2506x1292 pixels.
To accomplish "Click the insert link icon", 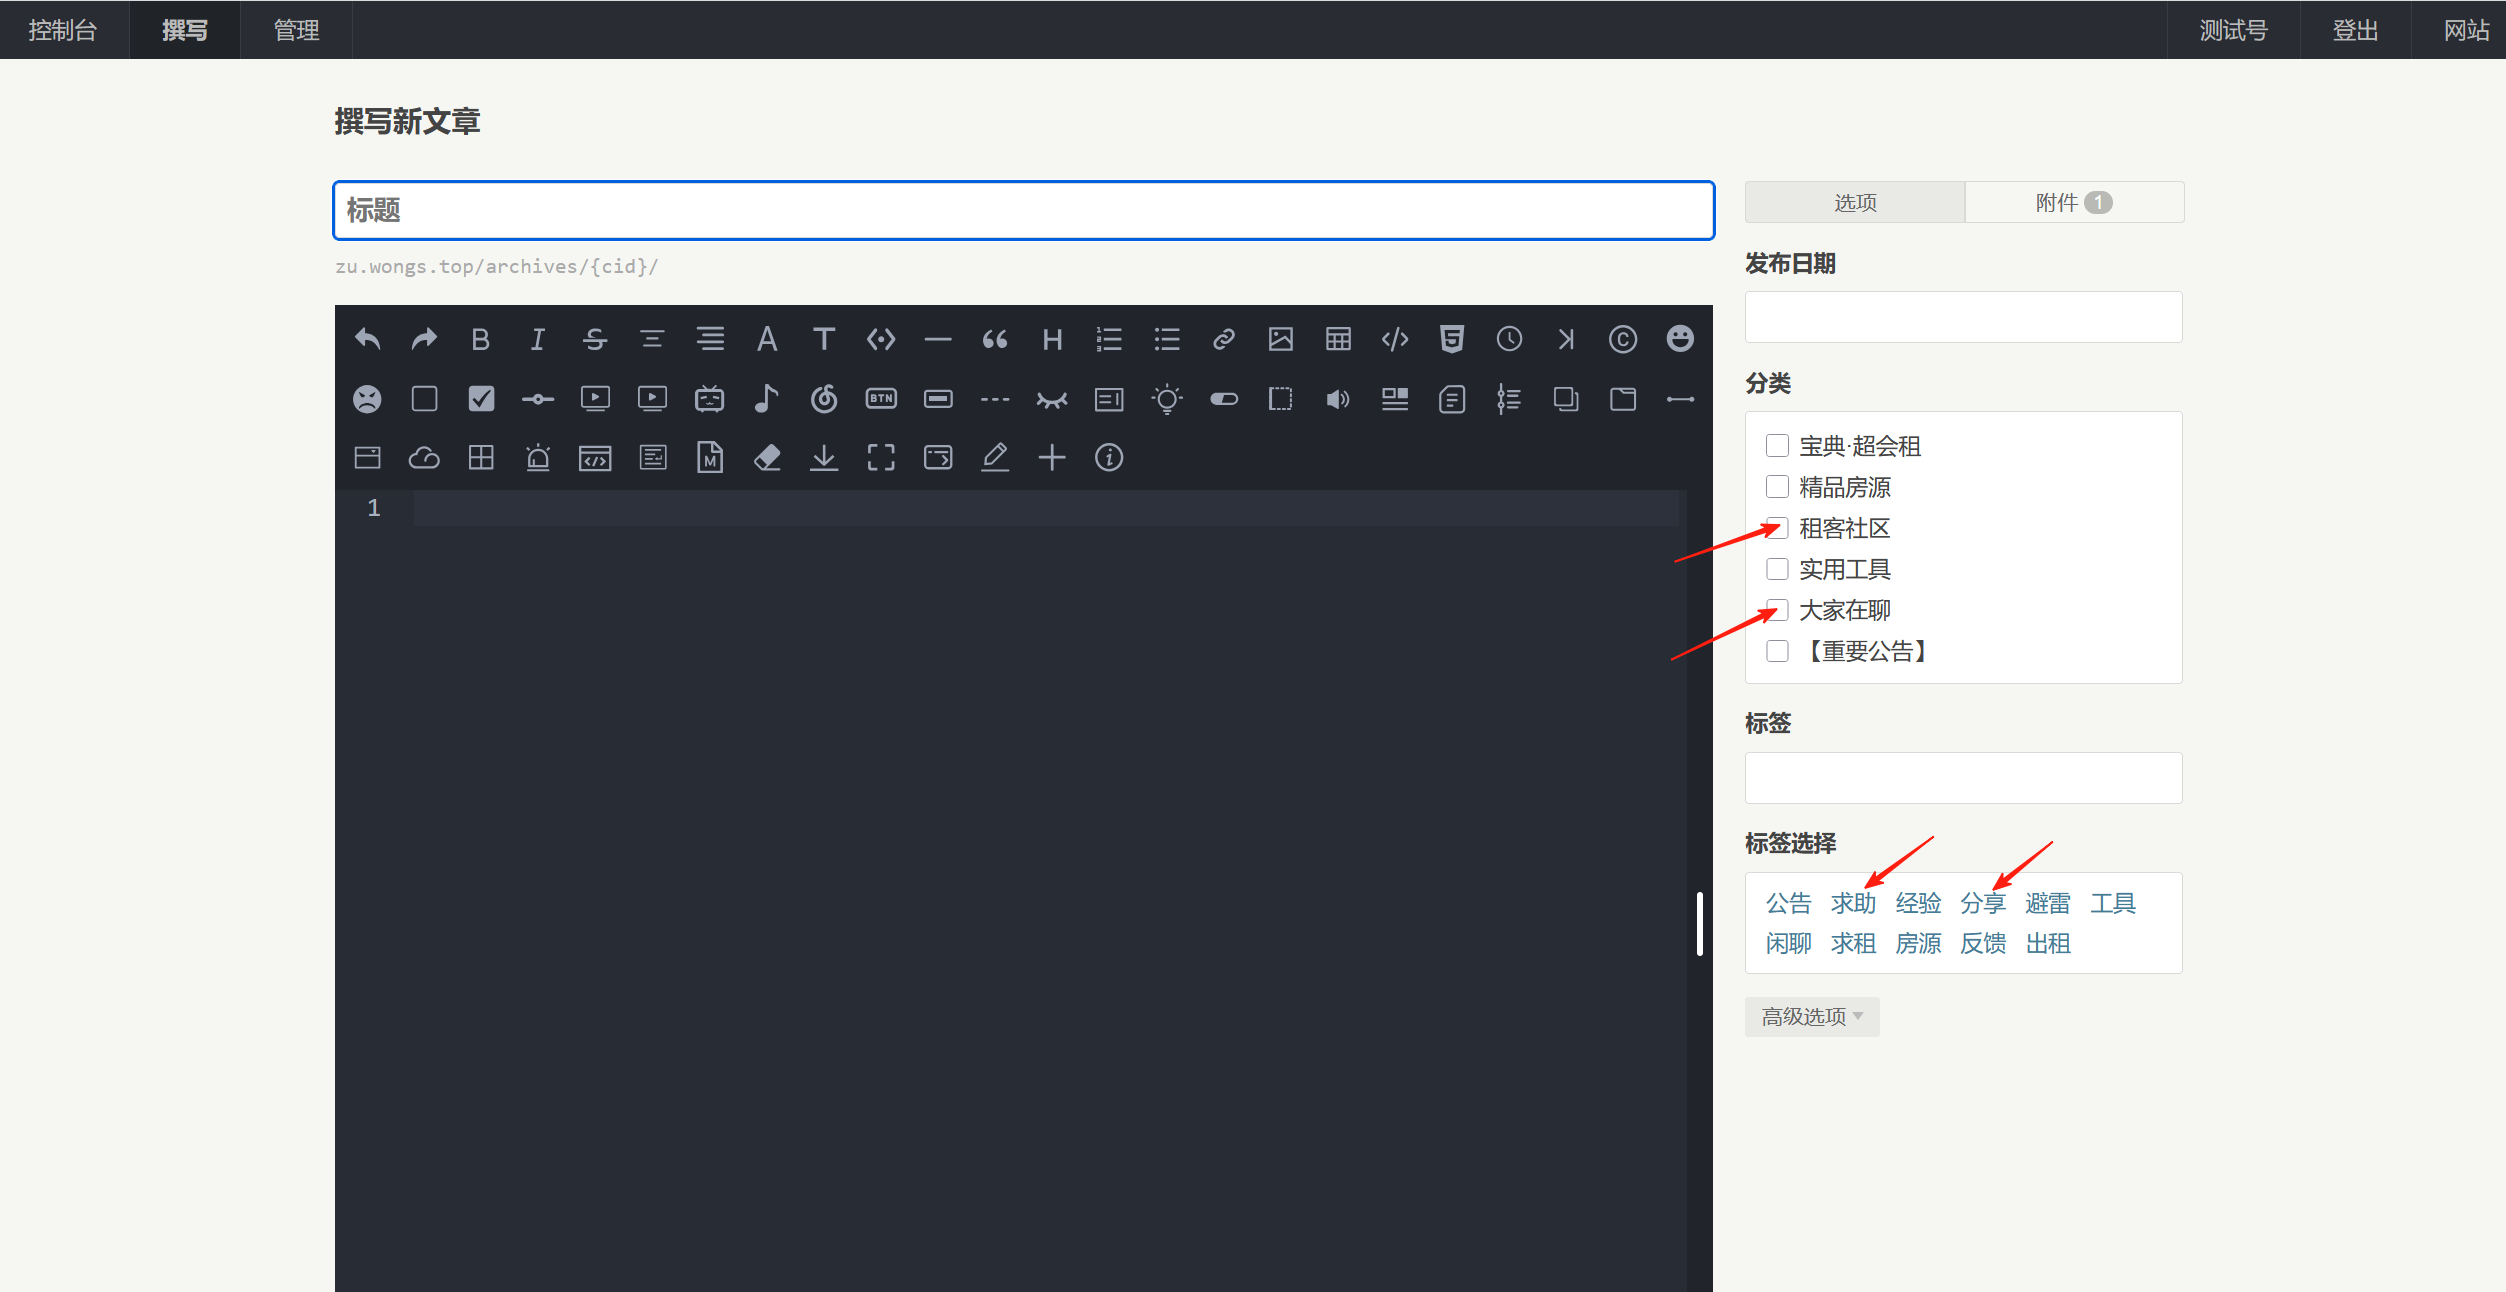I will point(1223,340).
